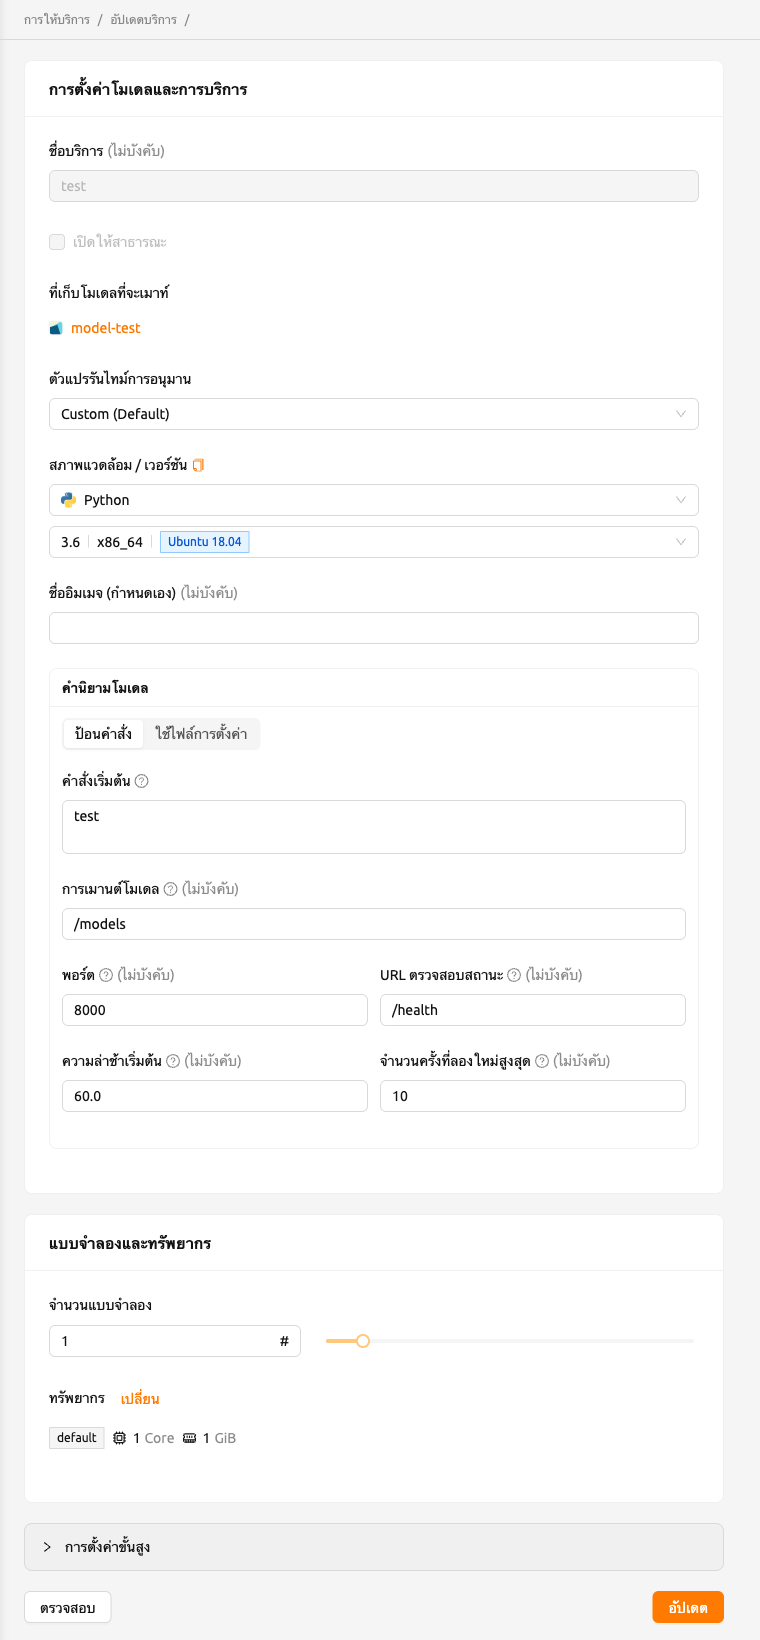Click the model-test folder icon
Image resolution: width=760 pixels, height=1640 pixels.
pyautogui.click(x=56, y=328)
